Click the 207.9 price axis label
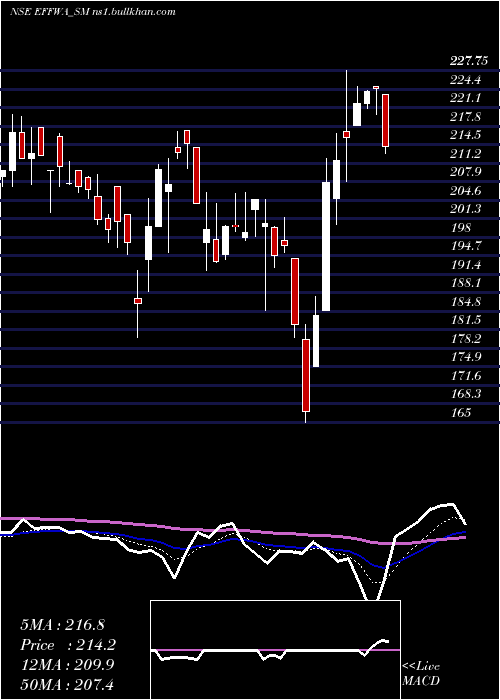 click(x=466, y=172)
